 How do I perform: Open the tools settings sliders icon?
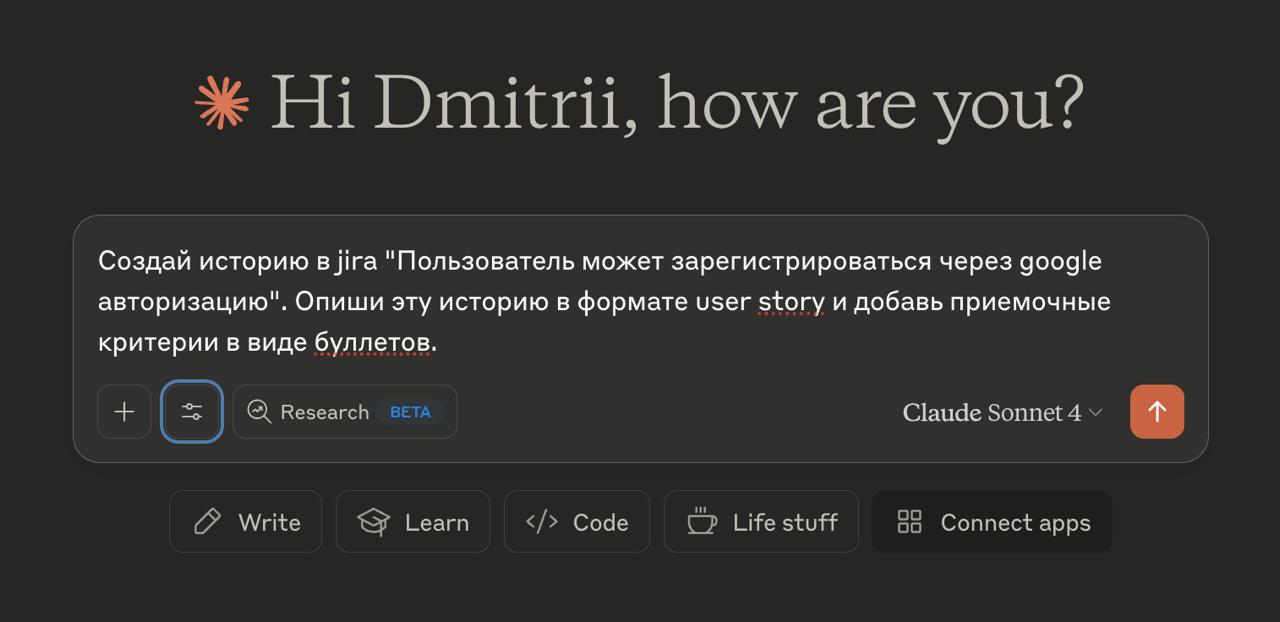point(191,411)
